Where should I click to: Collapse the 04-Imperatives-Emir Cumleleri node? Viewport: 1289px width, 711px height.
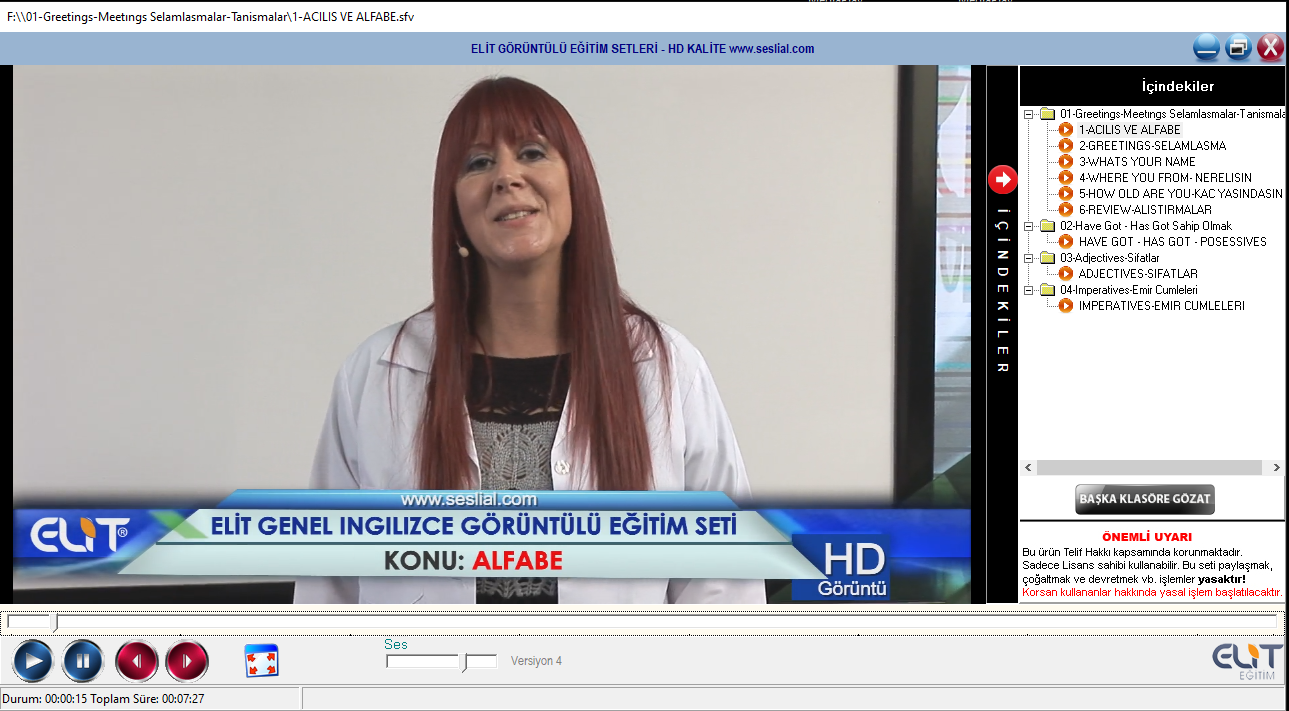(1029, 290)
